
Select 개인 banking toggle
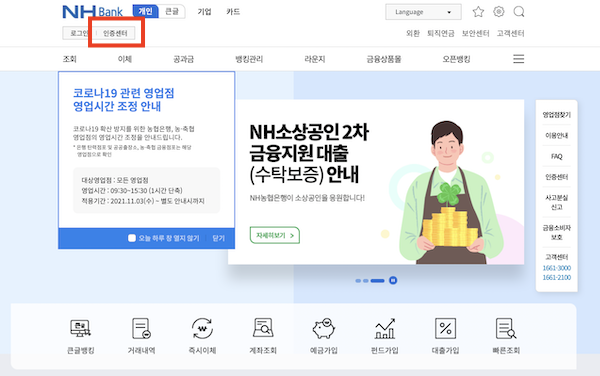click(145, 11)
